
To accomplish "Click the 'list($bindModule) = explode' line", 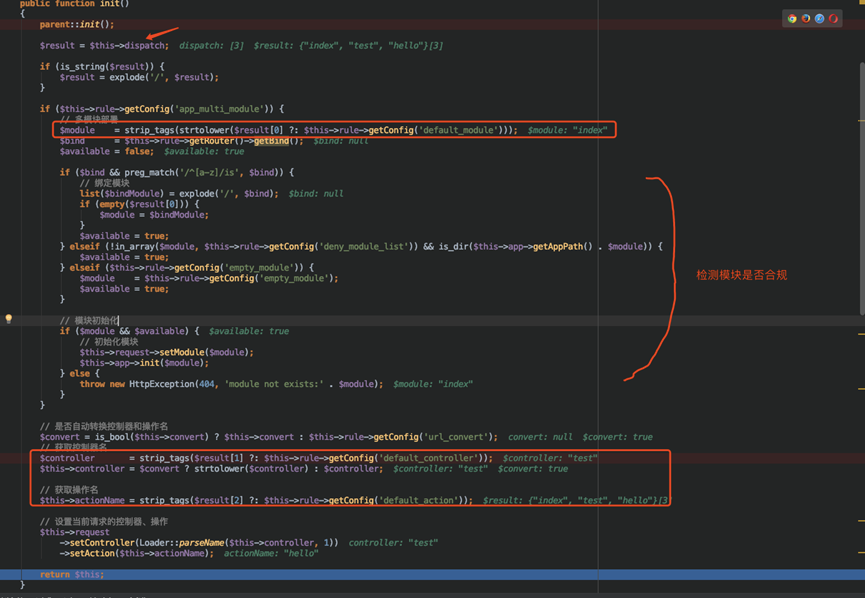I will coord(179,194).
